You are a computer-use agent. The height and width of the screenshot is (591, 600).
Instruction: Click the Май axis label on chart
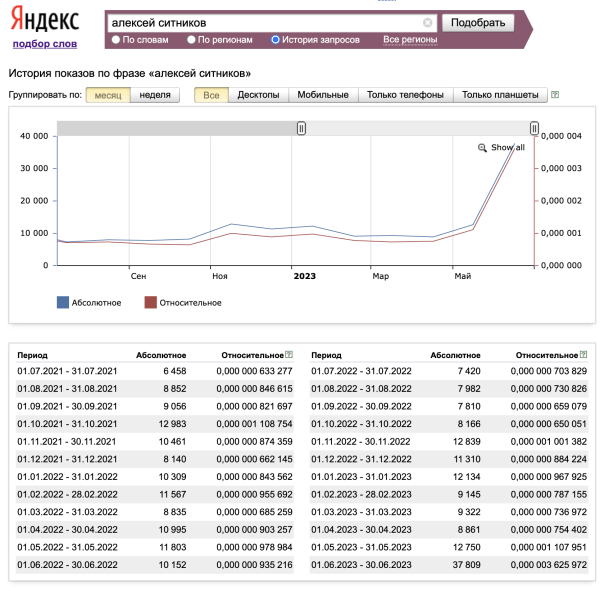pos(463,276)
